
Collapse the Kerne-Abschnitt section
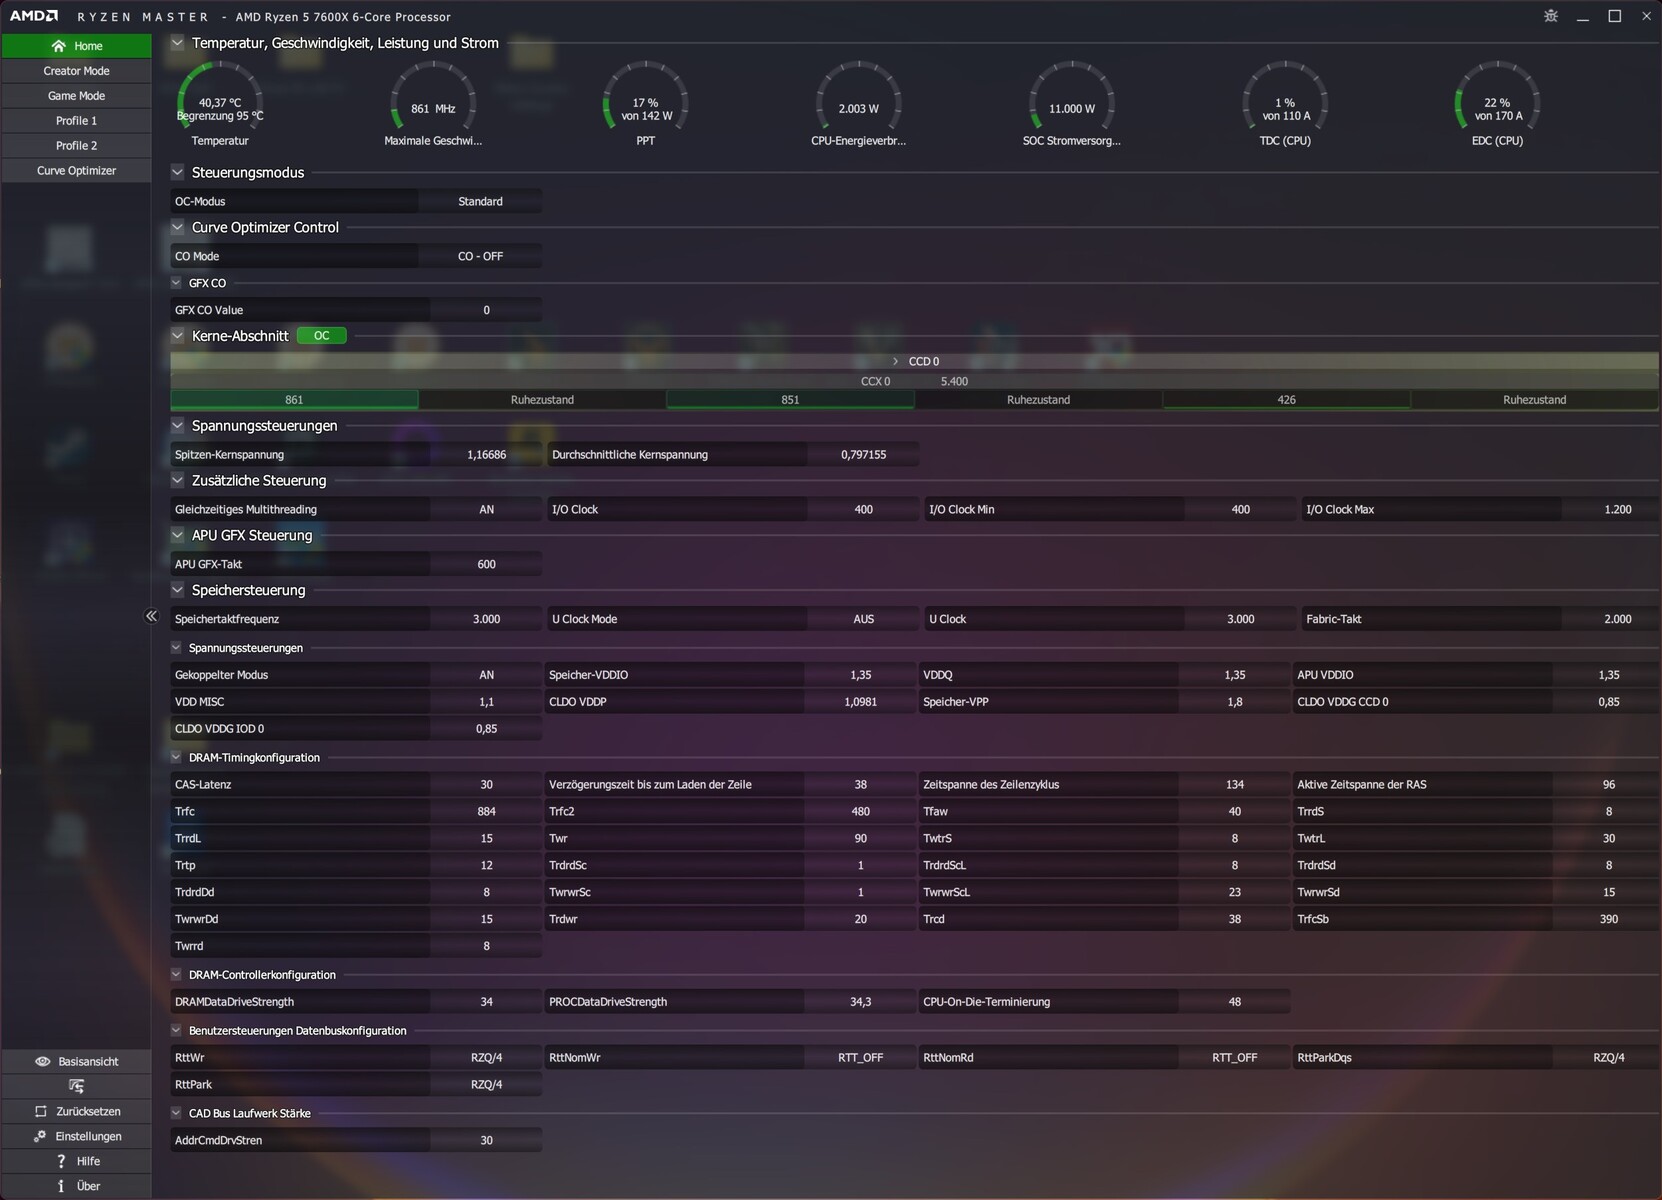[177, 336]
